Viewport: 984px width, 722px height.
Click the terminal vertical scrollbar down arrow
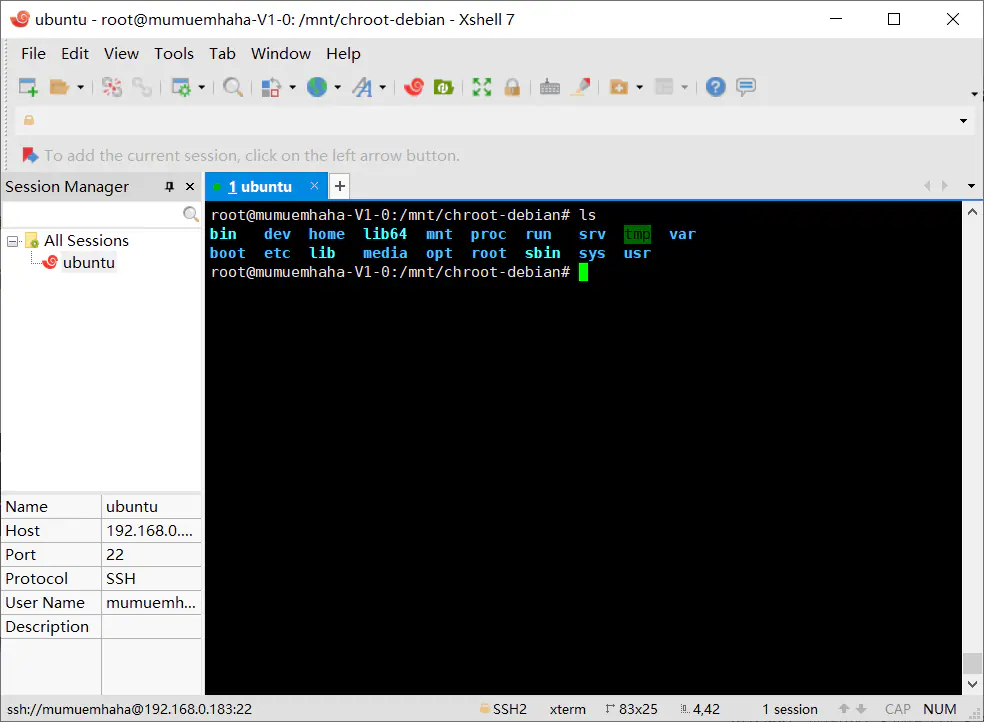pyautogui.click(x=972, y=684)
